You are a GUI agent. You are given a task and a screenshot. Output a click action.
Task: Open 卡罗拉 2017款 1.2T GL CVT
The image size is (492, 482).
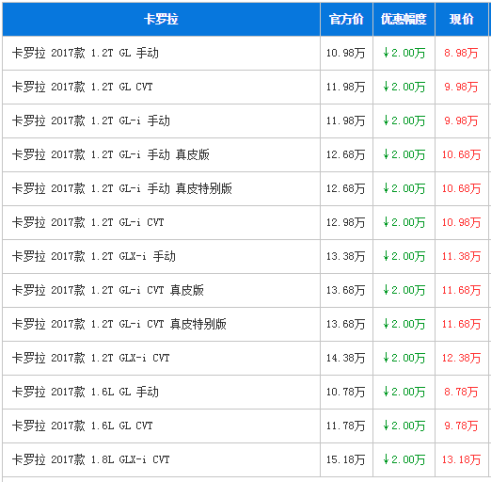pos(82,87)
